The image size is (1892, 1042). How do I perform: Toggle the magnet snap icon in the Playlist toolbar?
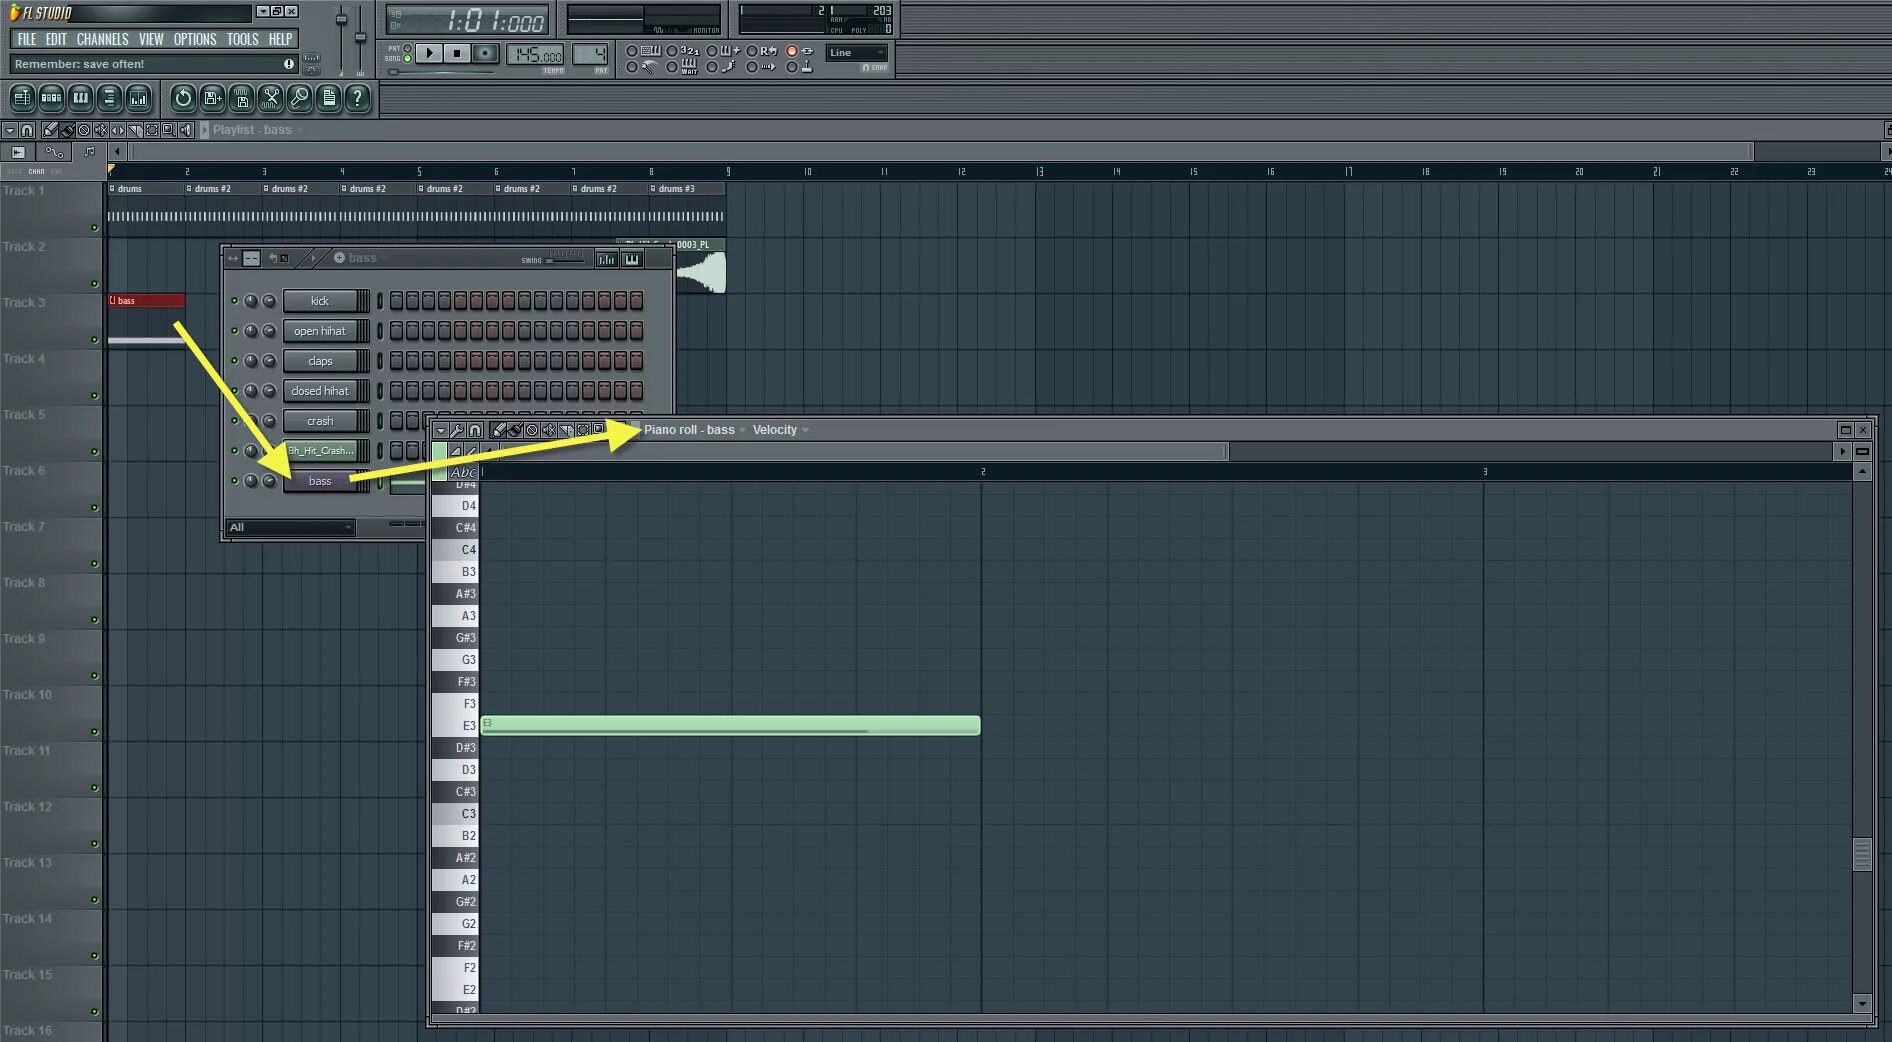coord(28,130)
